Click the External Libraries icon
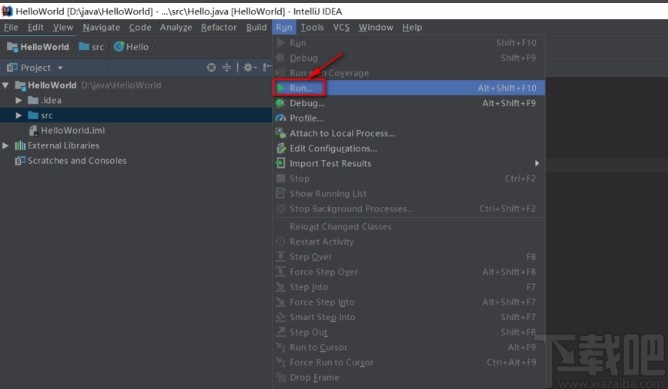The width and height of the screenshot is (668, 389). click(x=20, y=146)
